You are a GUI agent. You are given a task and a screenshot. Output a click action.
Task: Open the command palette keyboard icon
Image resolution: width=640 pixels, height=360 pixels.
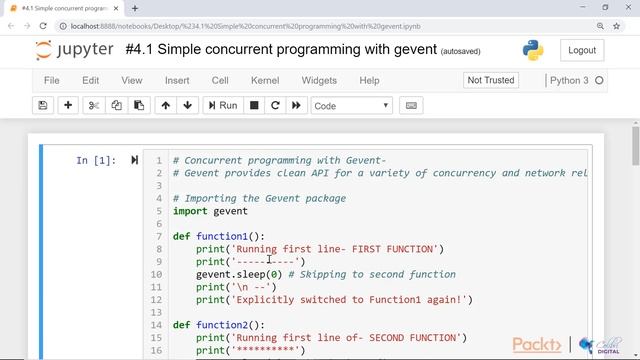coord(411,106)
